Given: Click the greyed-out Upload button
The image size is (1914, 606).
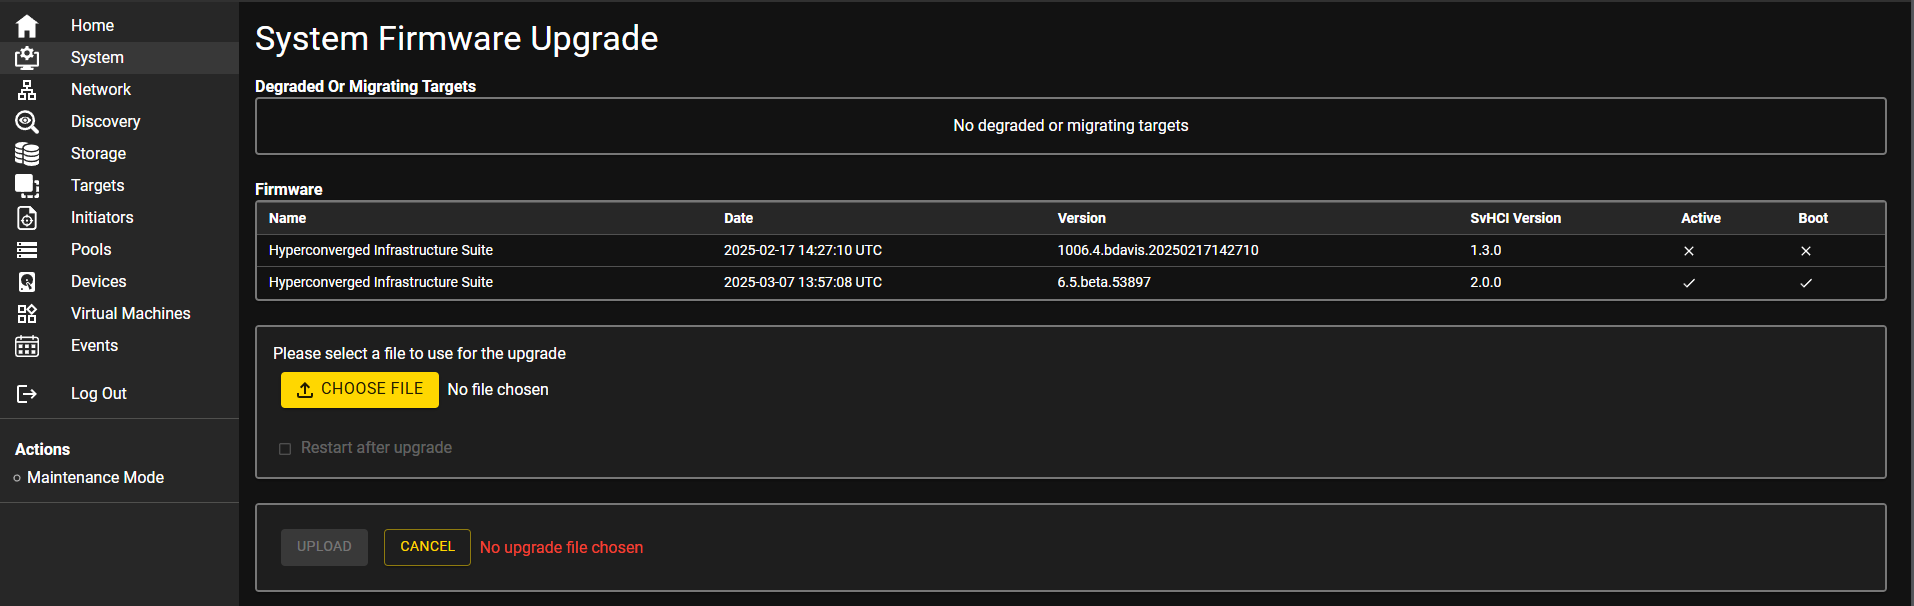Looking at the screenshot, I should (324, 547).
